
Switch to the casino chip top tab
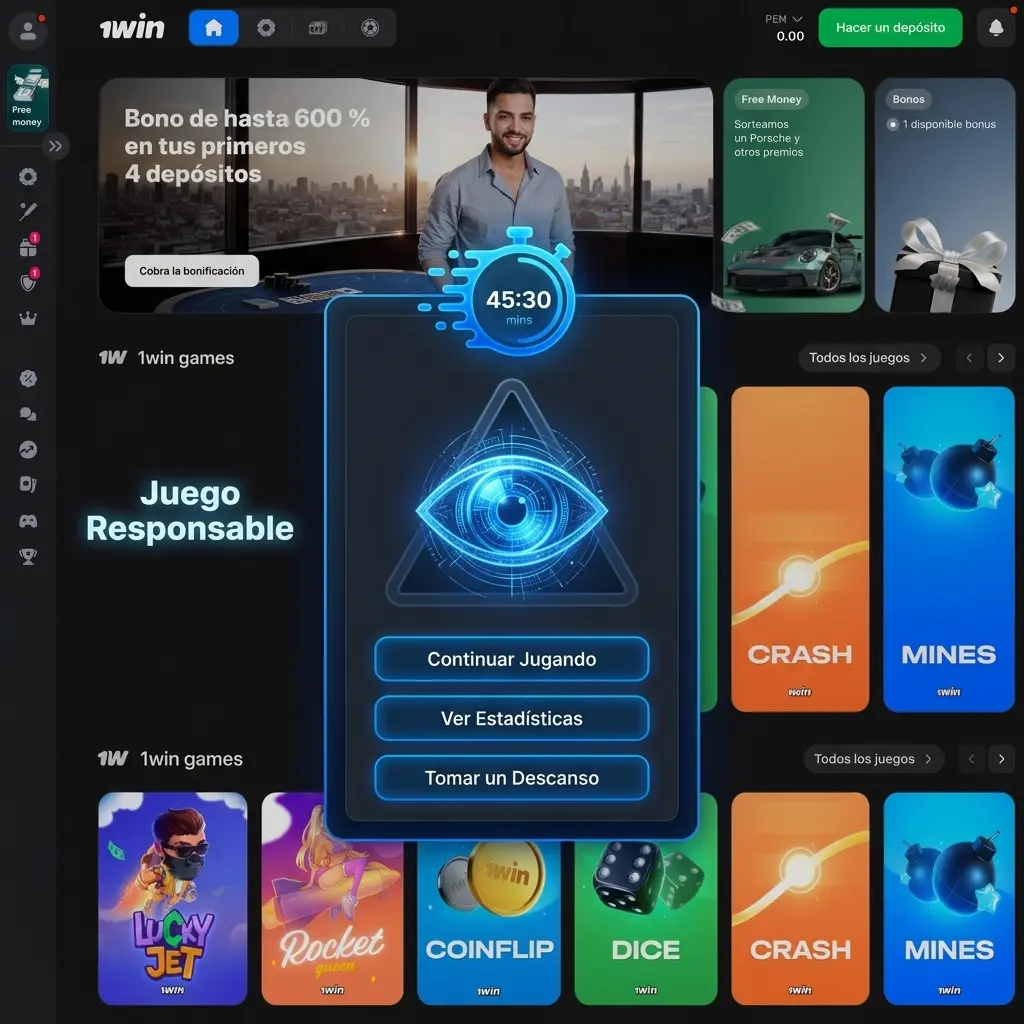click(266, 28)
